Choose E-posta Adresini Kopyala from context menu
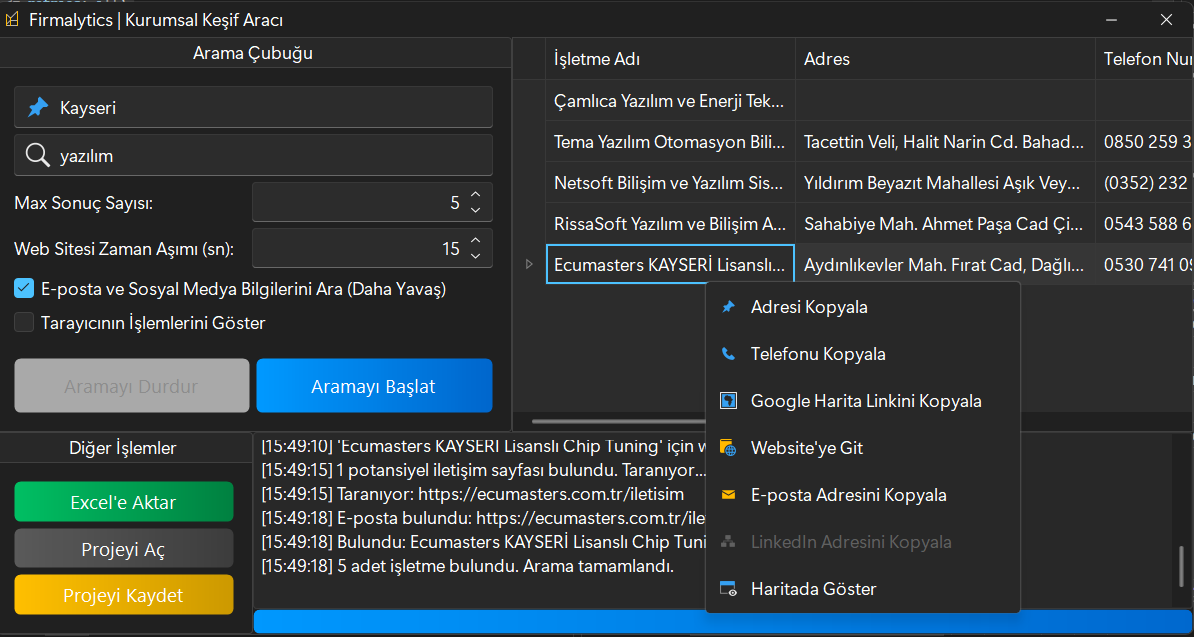Viewport: 1194px width, 637px height. pos(848,495)
